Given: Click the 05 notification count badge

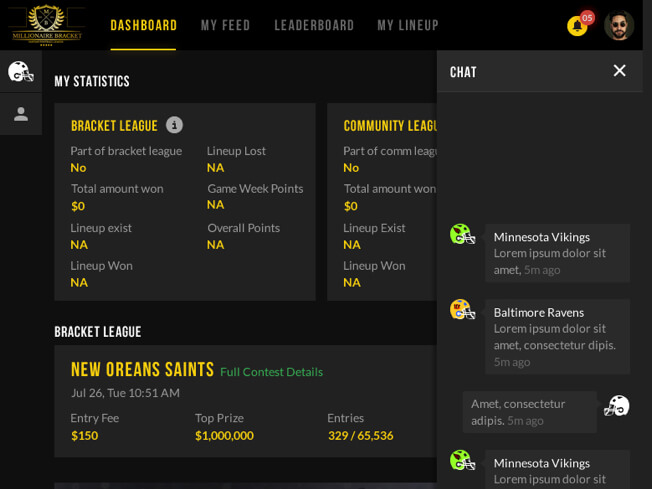Looking at the screenshot, I should coord(587,18).
